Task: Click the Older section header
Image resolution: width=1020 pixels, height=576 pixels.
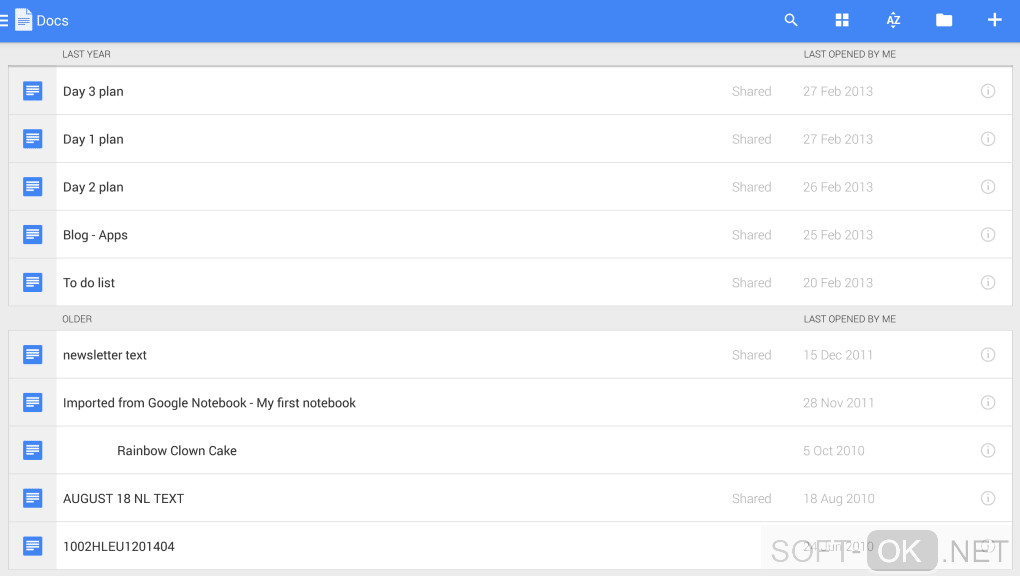Action: point(77,319)
